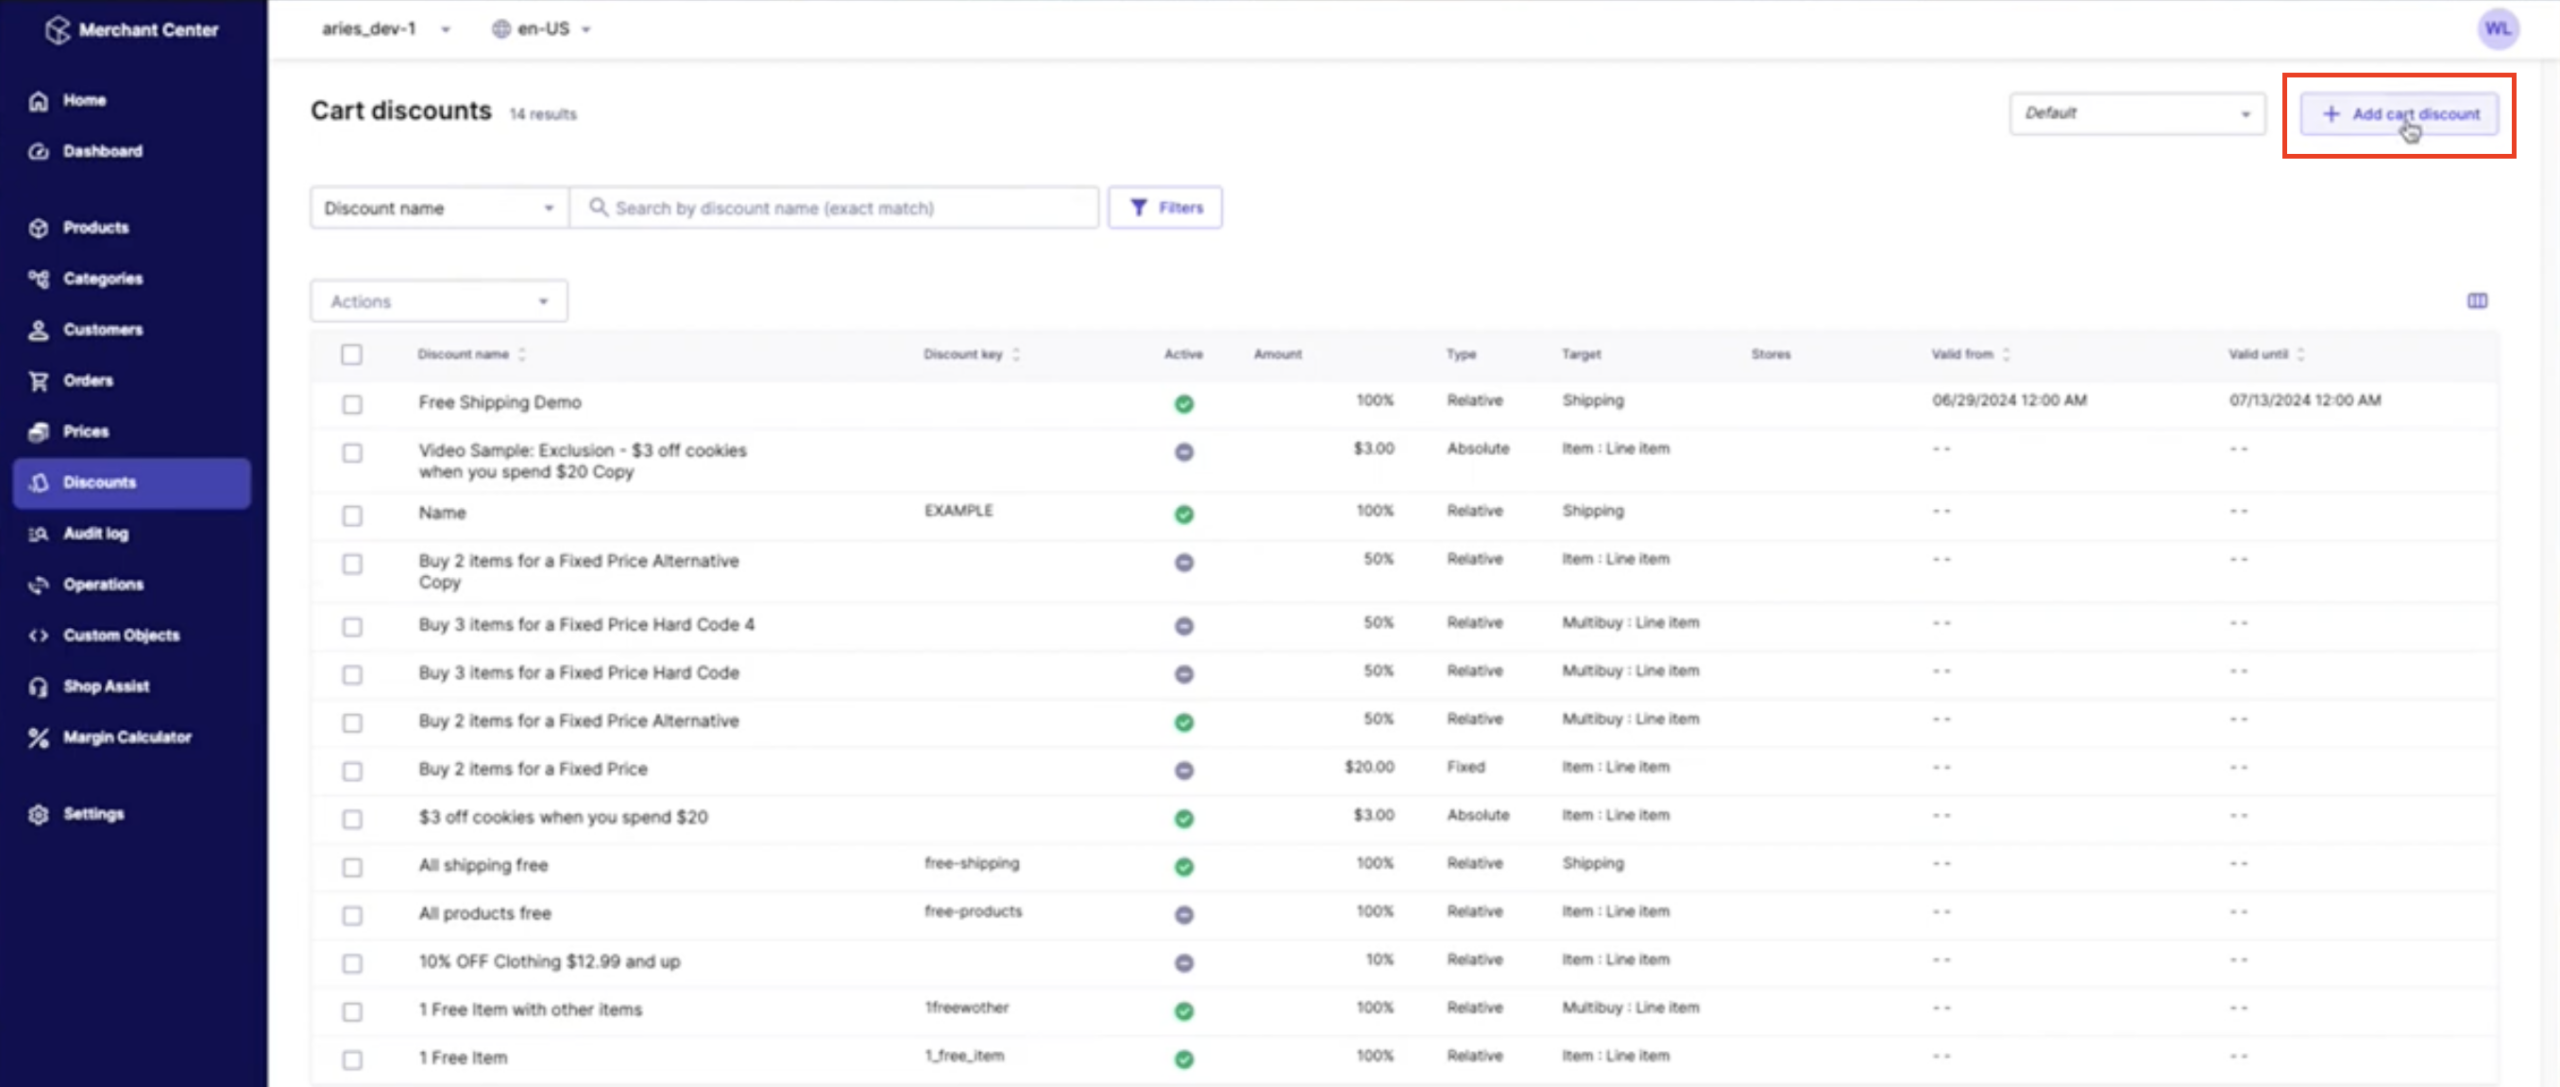Click inactive status icon for Buy 2 items for a Fixed Price
Viewport: 2560px width, 1087px height.
[x=1184, y=771]
